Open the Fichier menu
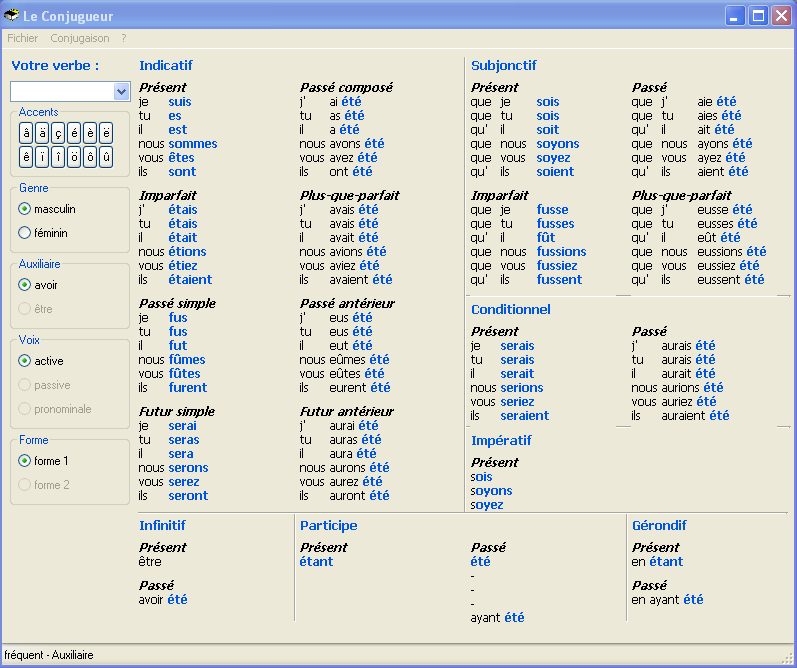The image size is (797, 668). click(22, 38)
